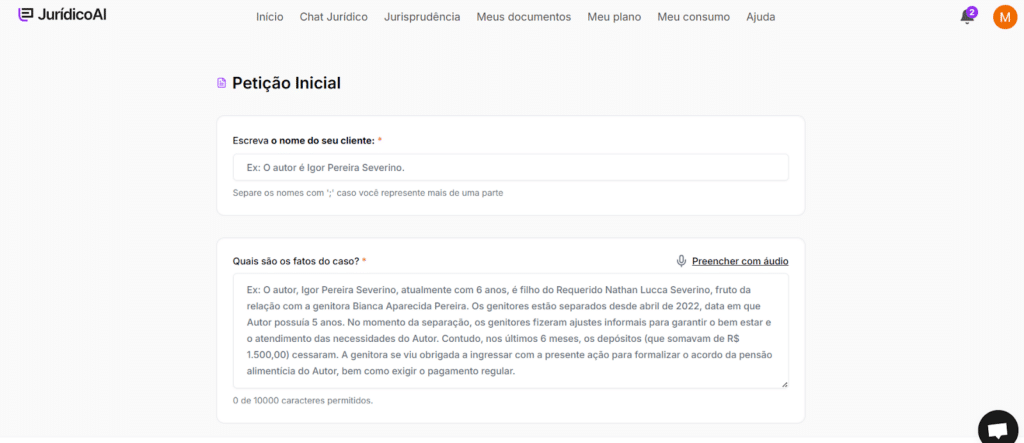Click the Preencher com áudio link
1024x443 pixels.
coord(740,261)
